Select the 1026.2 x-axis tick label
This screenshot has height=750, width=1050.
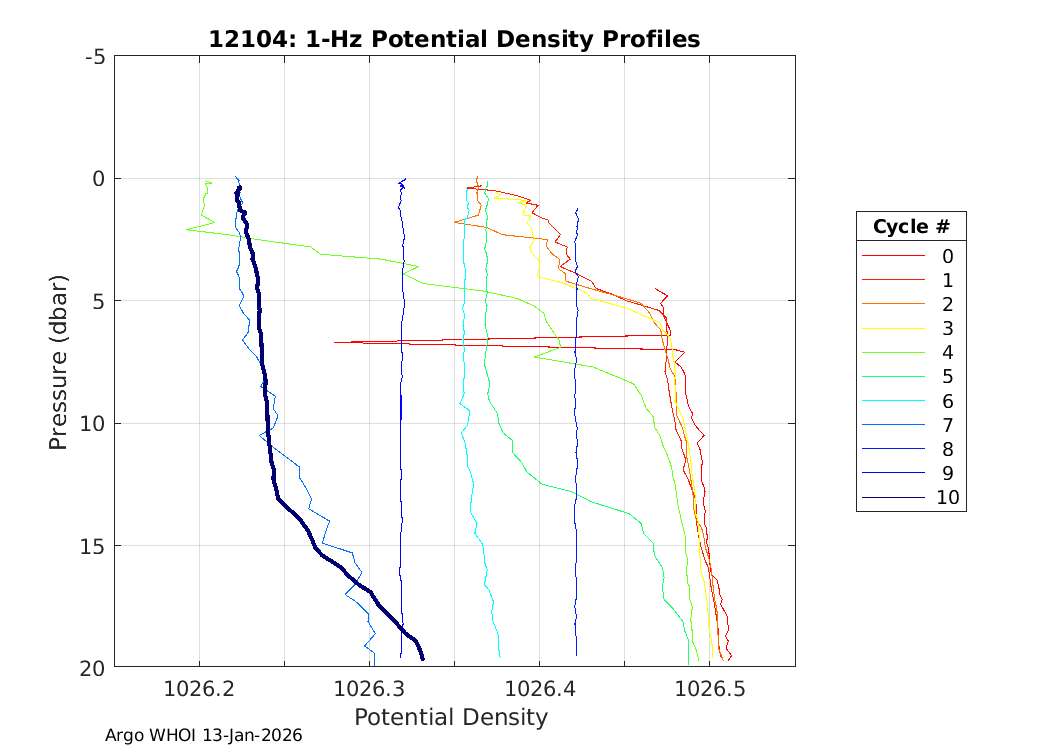[199, 688]
